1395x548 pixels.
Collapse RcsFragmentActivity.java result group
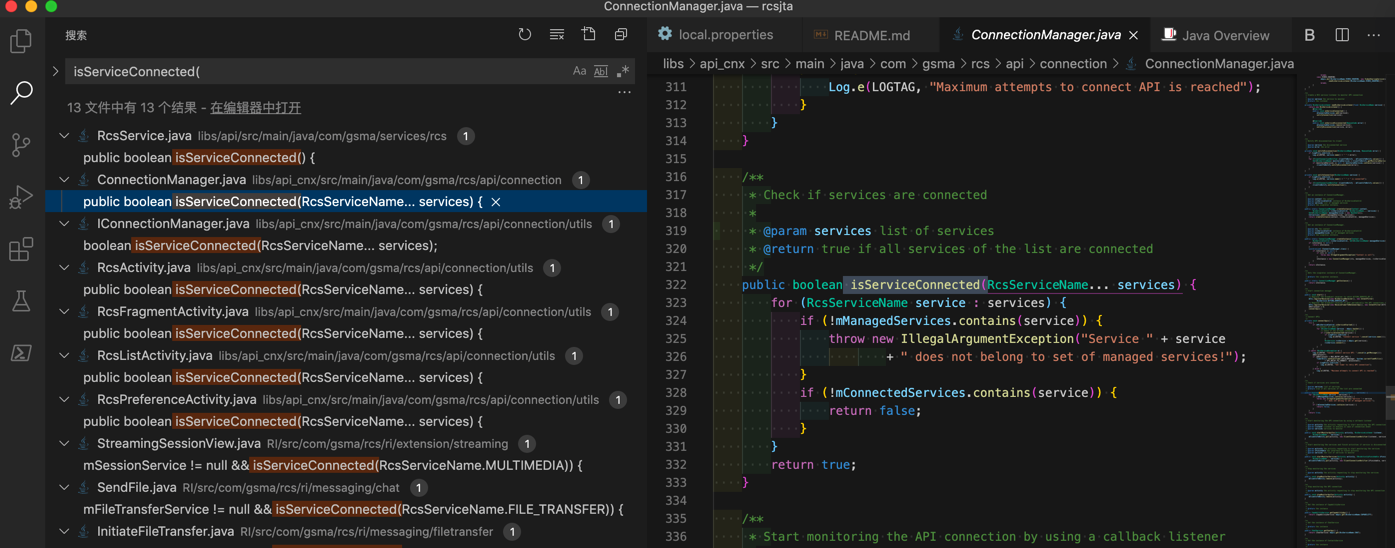pos(64,312)
